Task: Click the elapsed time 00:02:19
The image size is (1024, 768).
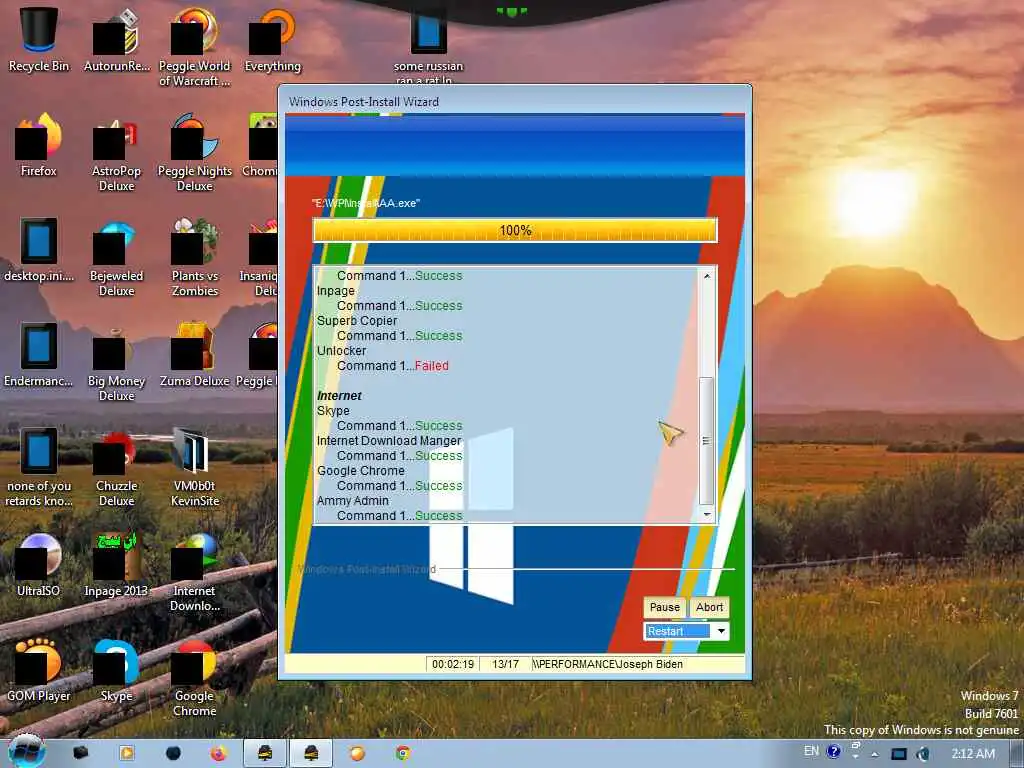Action: click(x=453, y=664)
